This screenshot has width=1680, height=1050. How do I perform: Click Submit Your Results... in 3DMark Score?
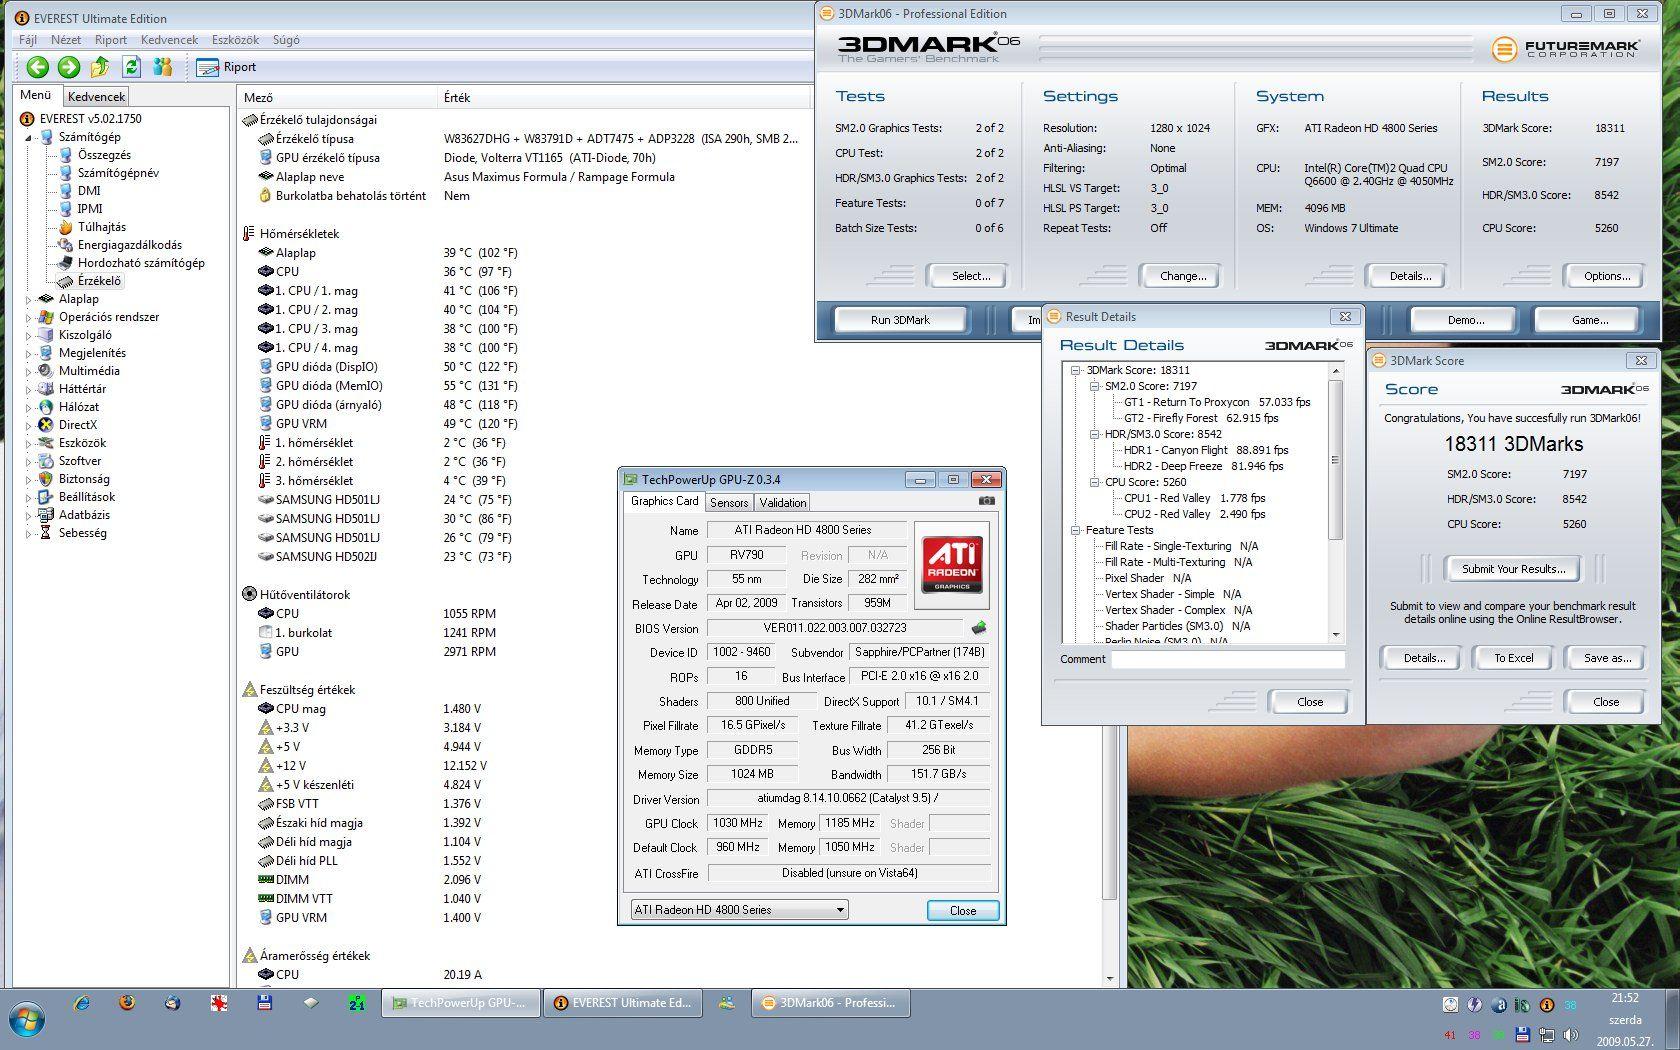click(1513, 569)
